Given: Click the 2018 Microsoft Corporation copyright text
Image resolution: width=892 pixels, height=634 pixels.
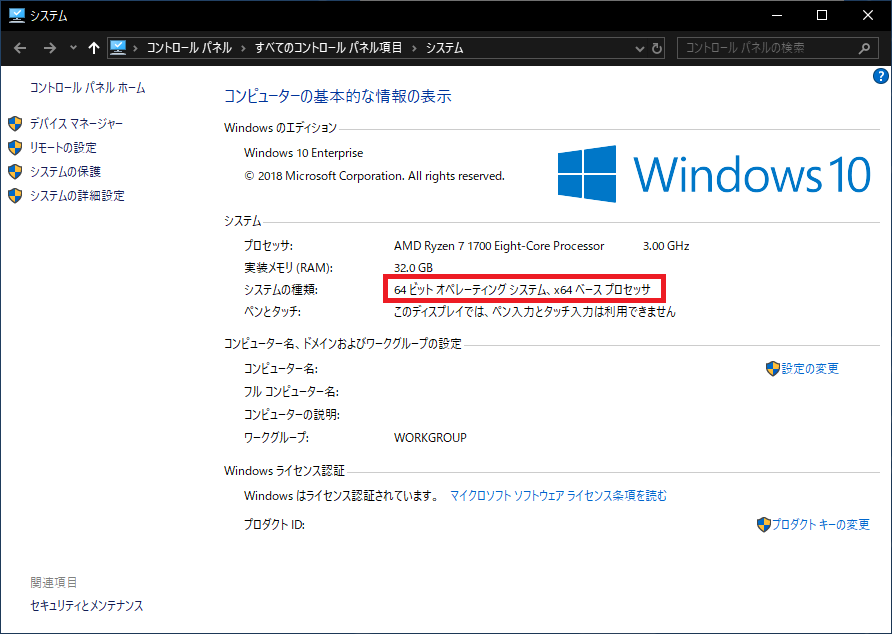Looking at the screenshot, I should coord(374,176).
